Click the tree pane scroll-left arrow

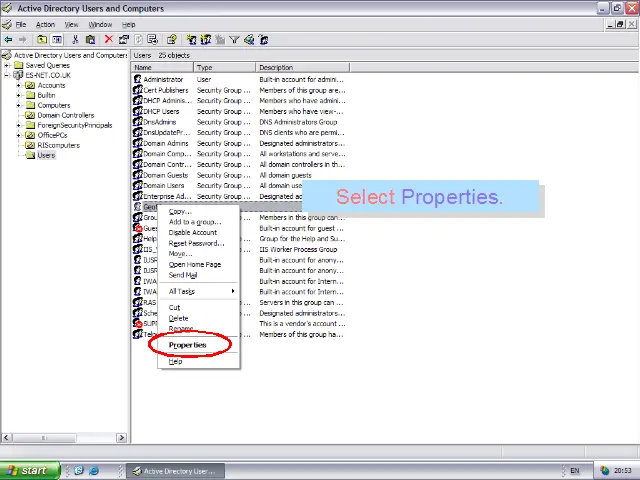point(6,438)
